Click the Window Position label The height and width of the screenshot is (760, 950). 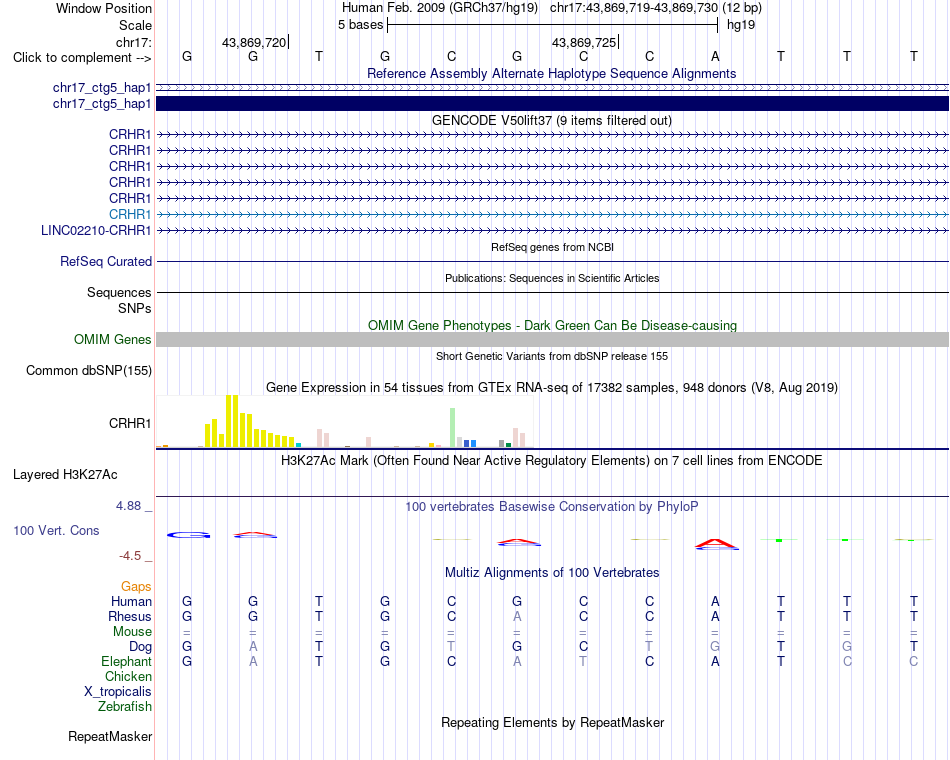(104, 8)
